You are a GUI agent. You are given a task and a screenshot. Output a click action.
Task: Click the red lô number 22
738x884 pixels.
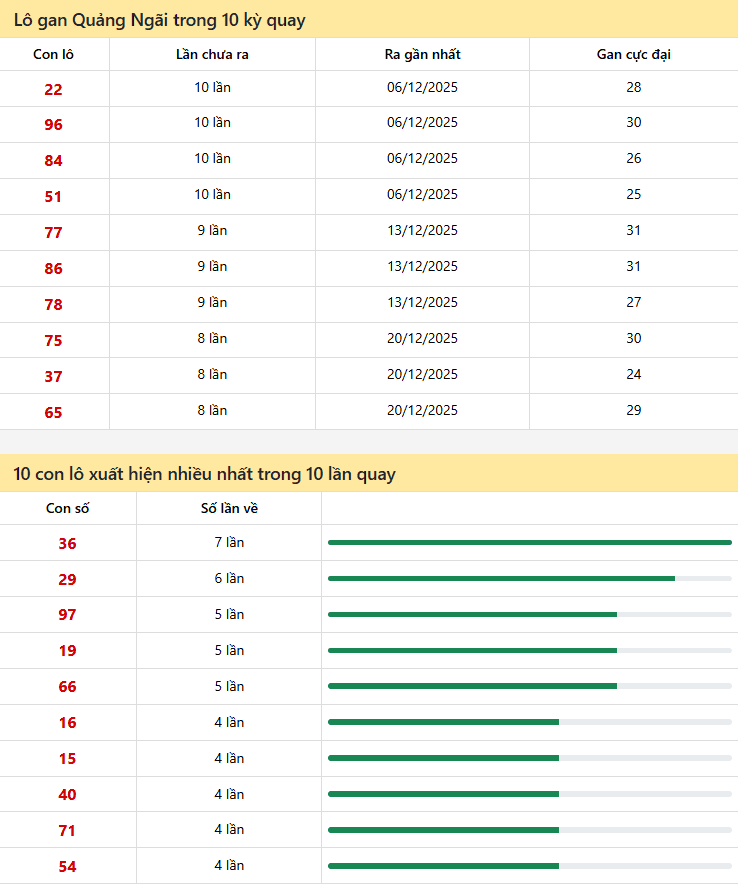(53, 89)
